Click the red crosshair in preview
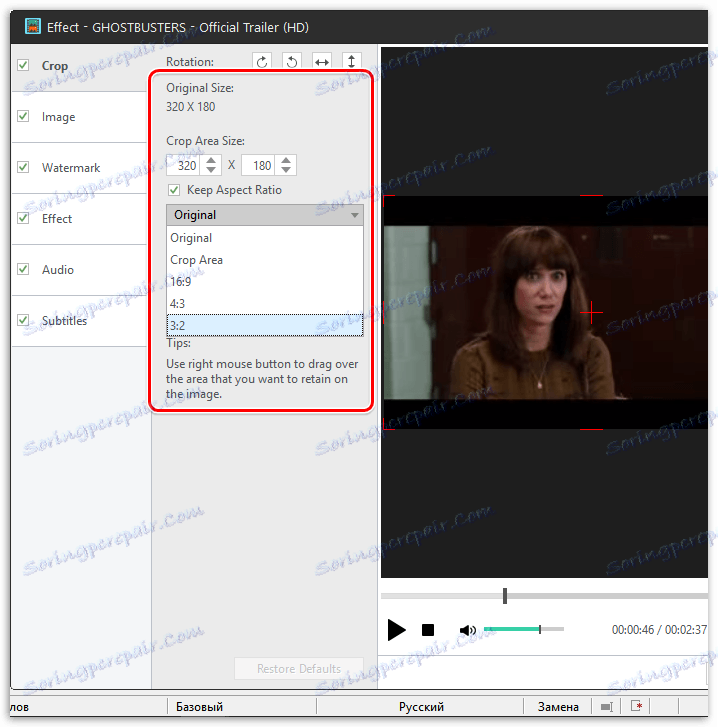This screenshot has width=718, height=727. click(x=591, y=312)
